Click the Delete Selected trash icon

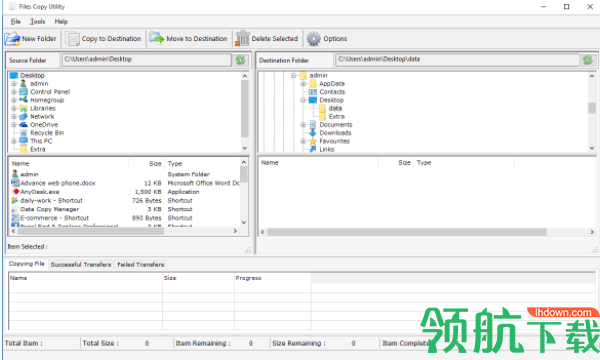pos(242,39)
